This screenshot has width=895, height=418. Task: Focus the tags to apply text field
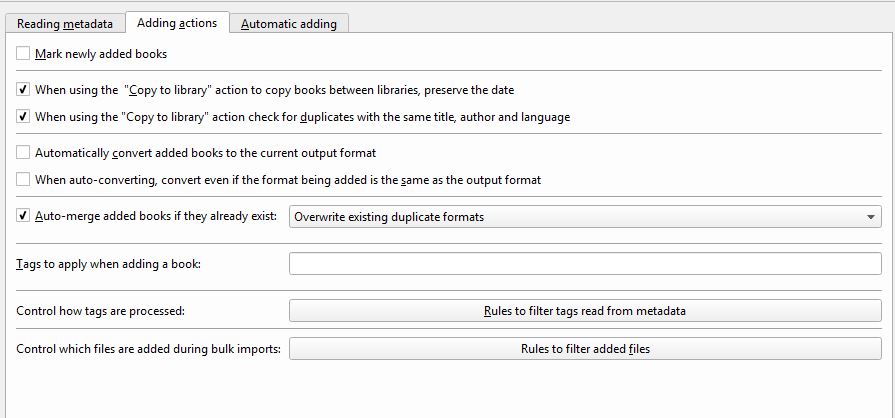pos(584,264)
